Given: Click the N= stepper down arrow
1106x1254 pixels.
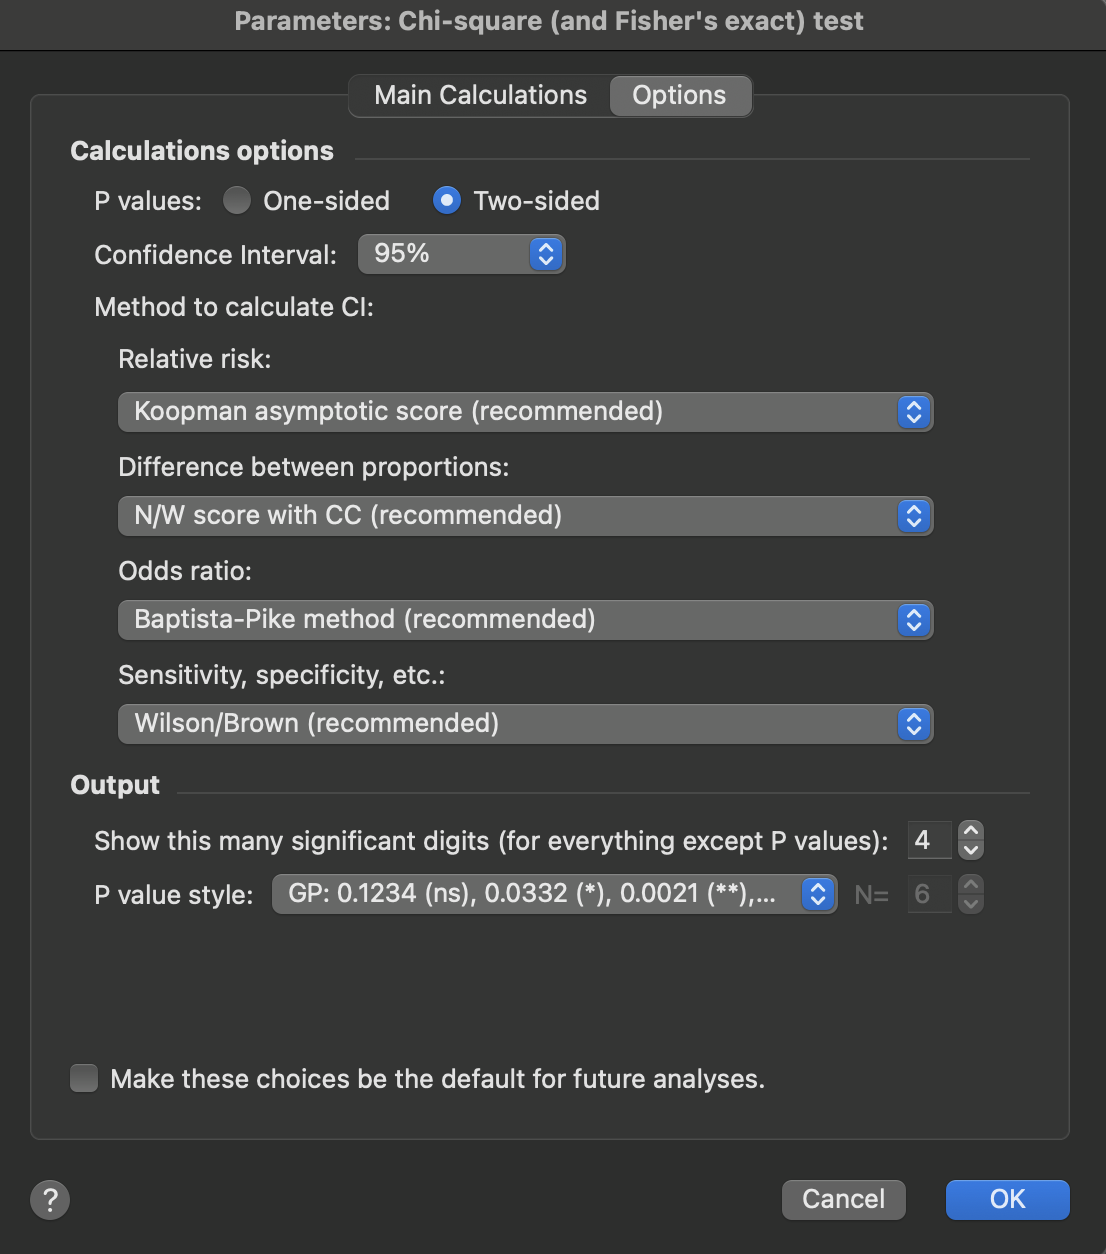Looking at the screenshot, I should (970, 904).
